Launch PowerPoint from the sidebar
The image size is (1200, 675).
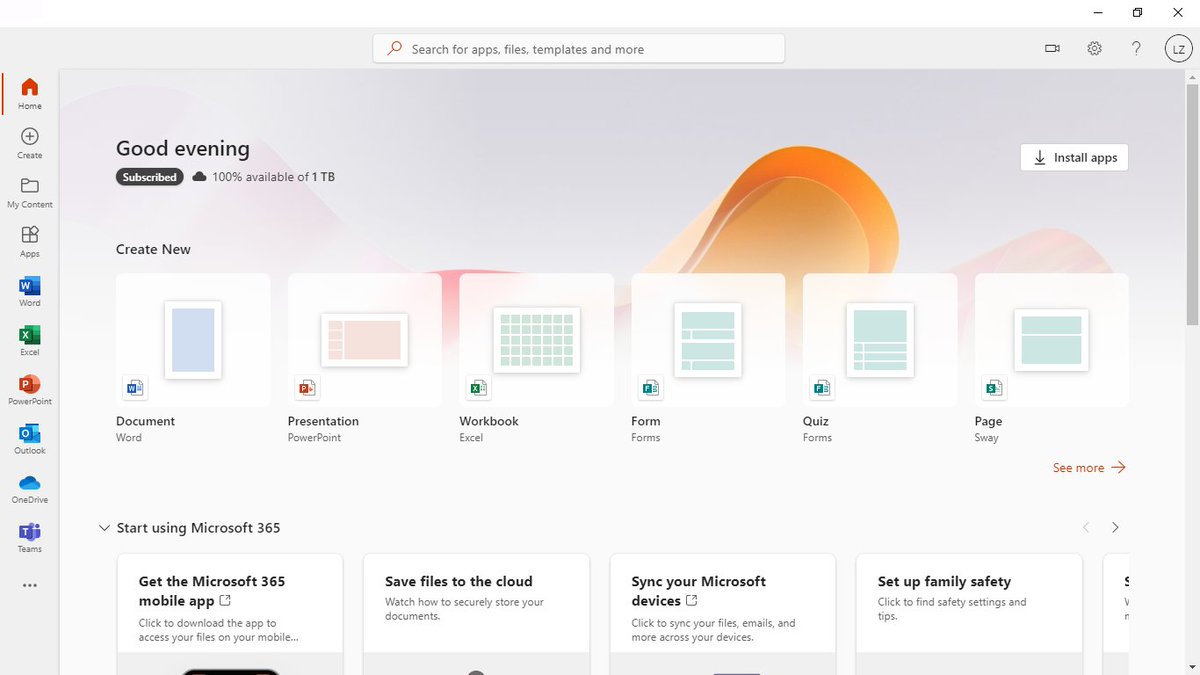[30, 389]
